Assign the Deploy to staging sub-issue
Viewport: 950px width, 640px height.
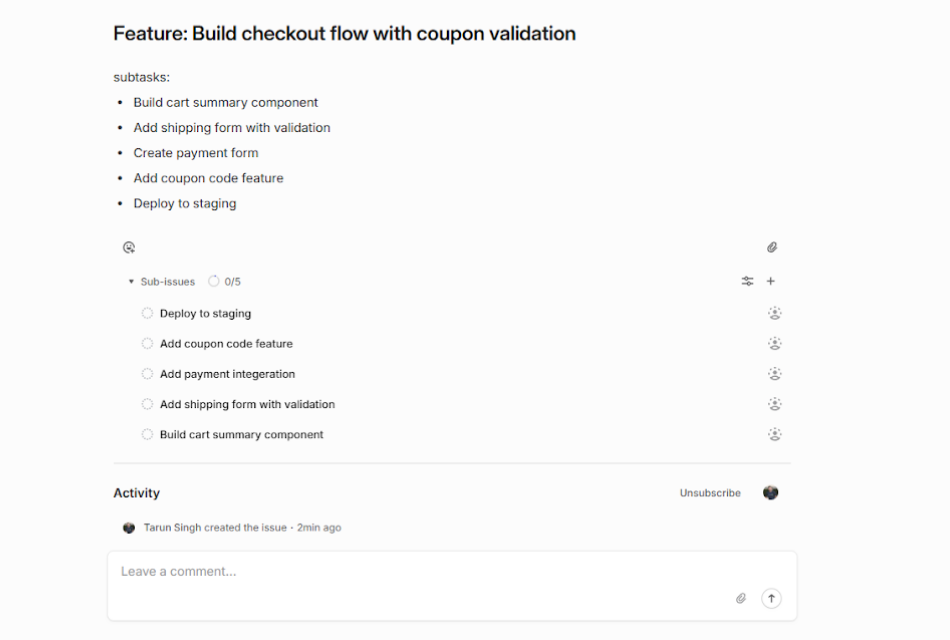774,313
